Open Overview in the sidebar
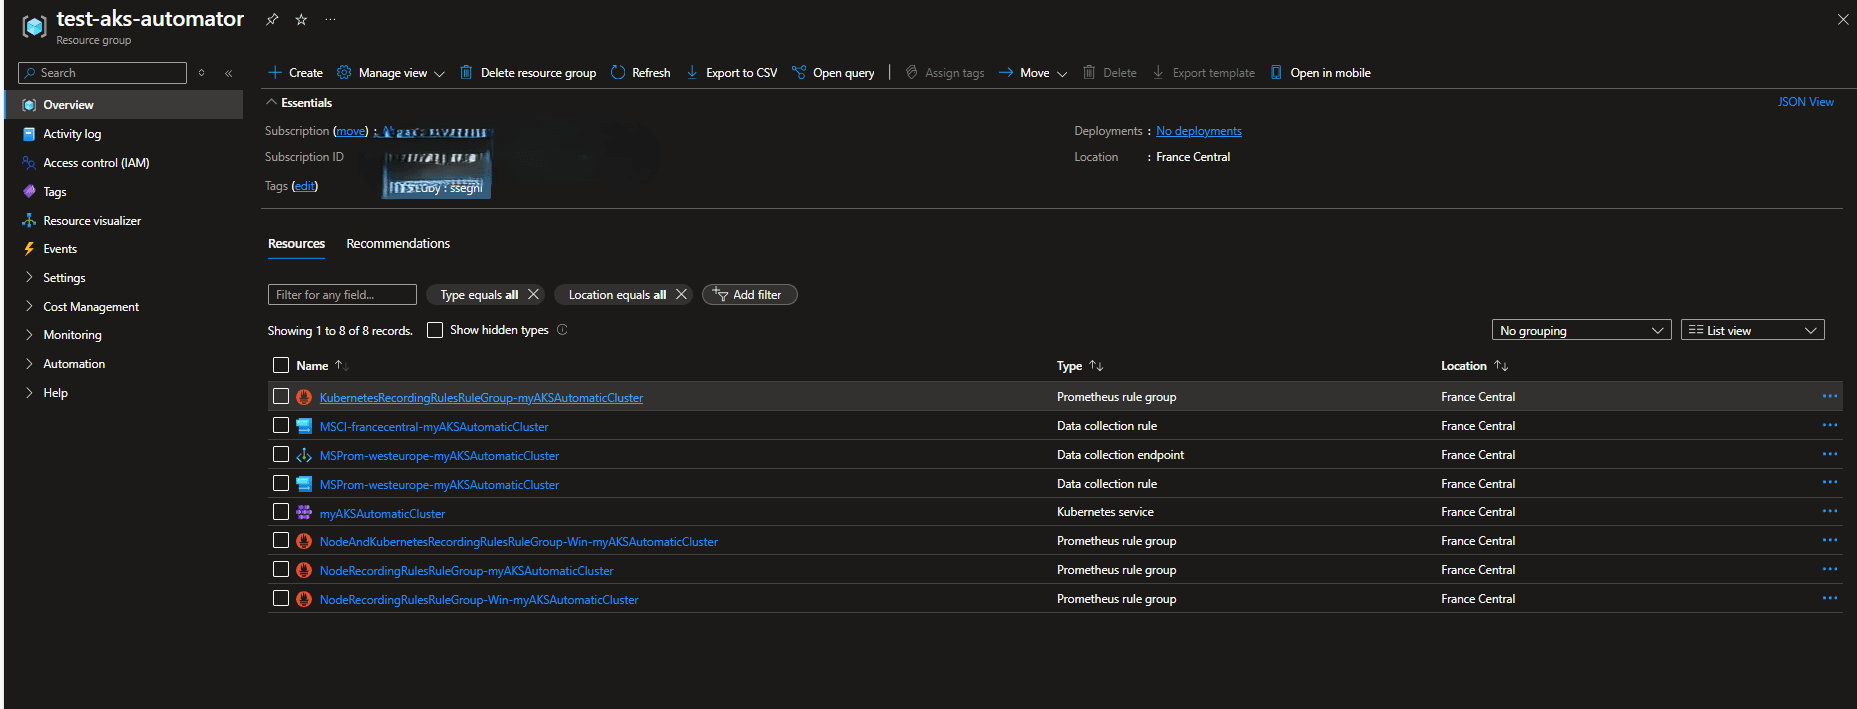This screenshot has height=709, width=1857. 124,105
